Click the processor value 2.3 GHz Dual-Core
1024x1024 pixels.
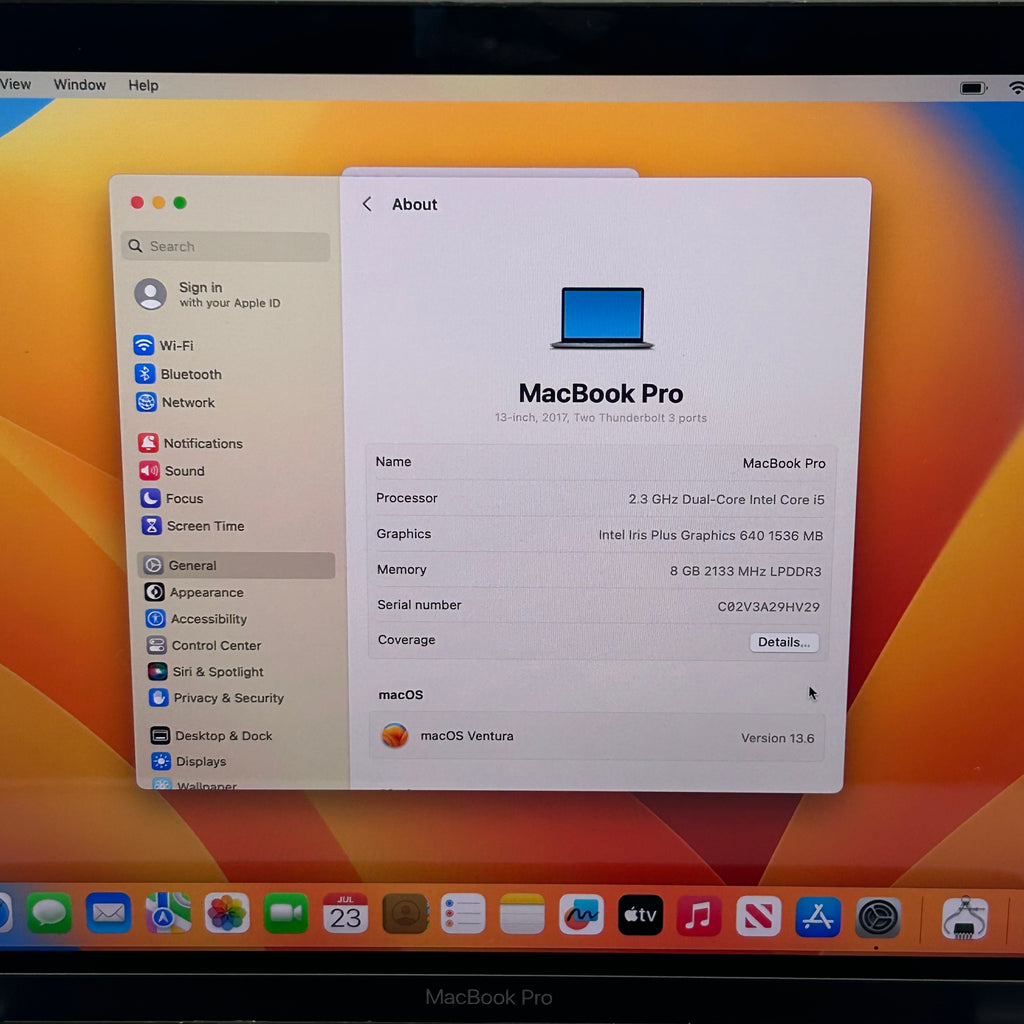(x=726, y=500)
